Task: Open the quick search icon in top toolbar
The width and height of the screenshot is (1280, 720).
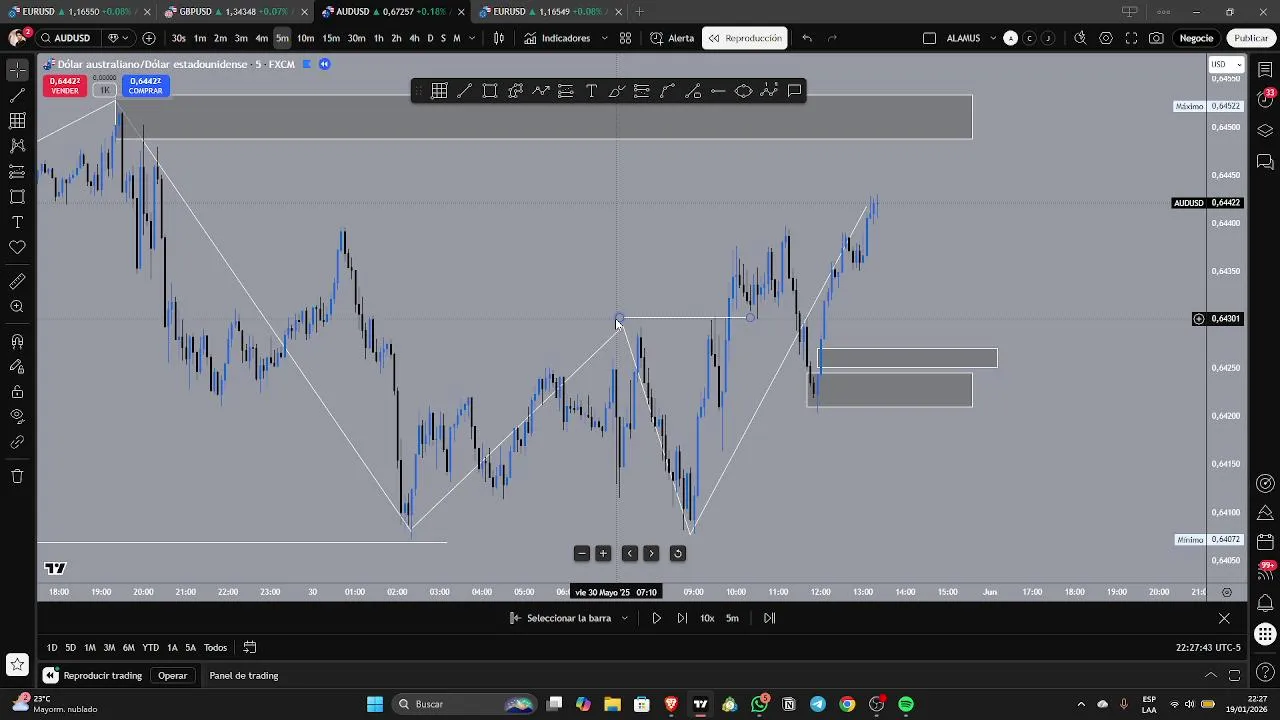Action: [x=1080, y=38]
